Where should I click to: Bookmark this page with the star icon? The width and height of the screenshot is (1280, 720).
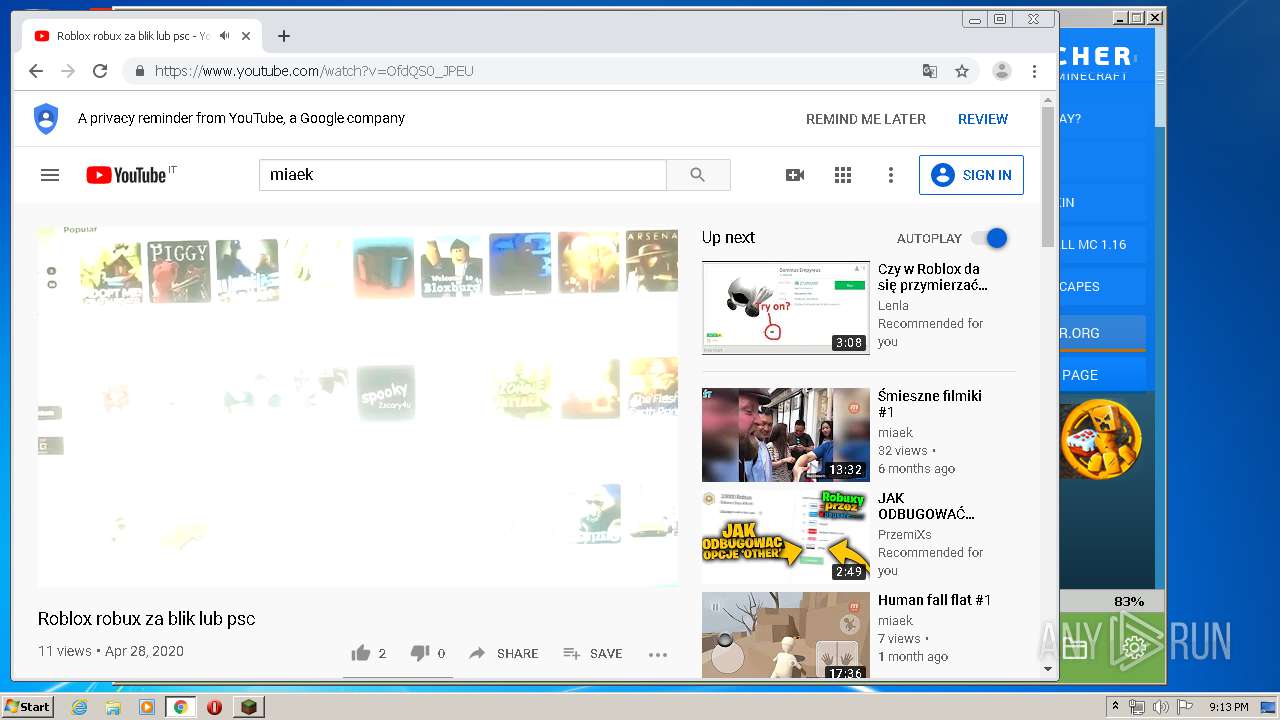pyautogui.click(x=962, y=71)
